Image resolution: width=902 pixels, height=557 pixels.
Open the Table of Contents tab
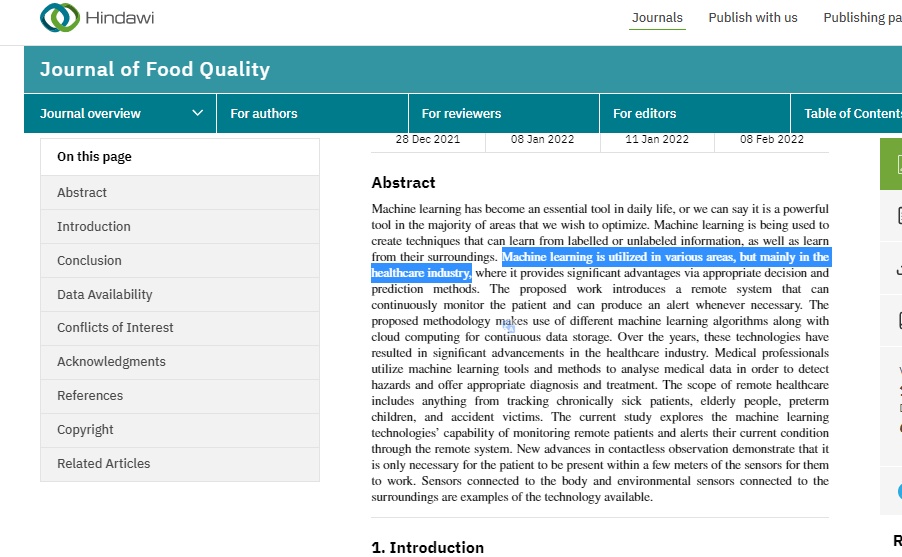(852, 113)
